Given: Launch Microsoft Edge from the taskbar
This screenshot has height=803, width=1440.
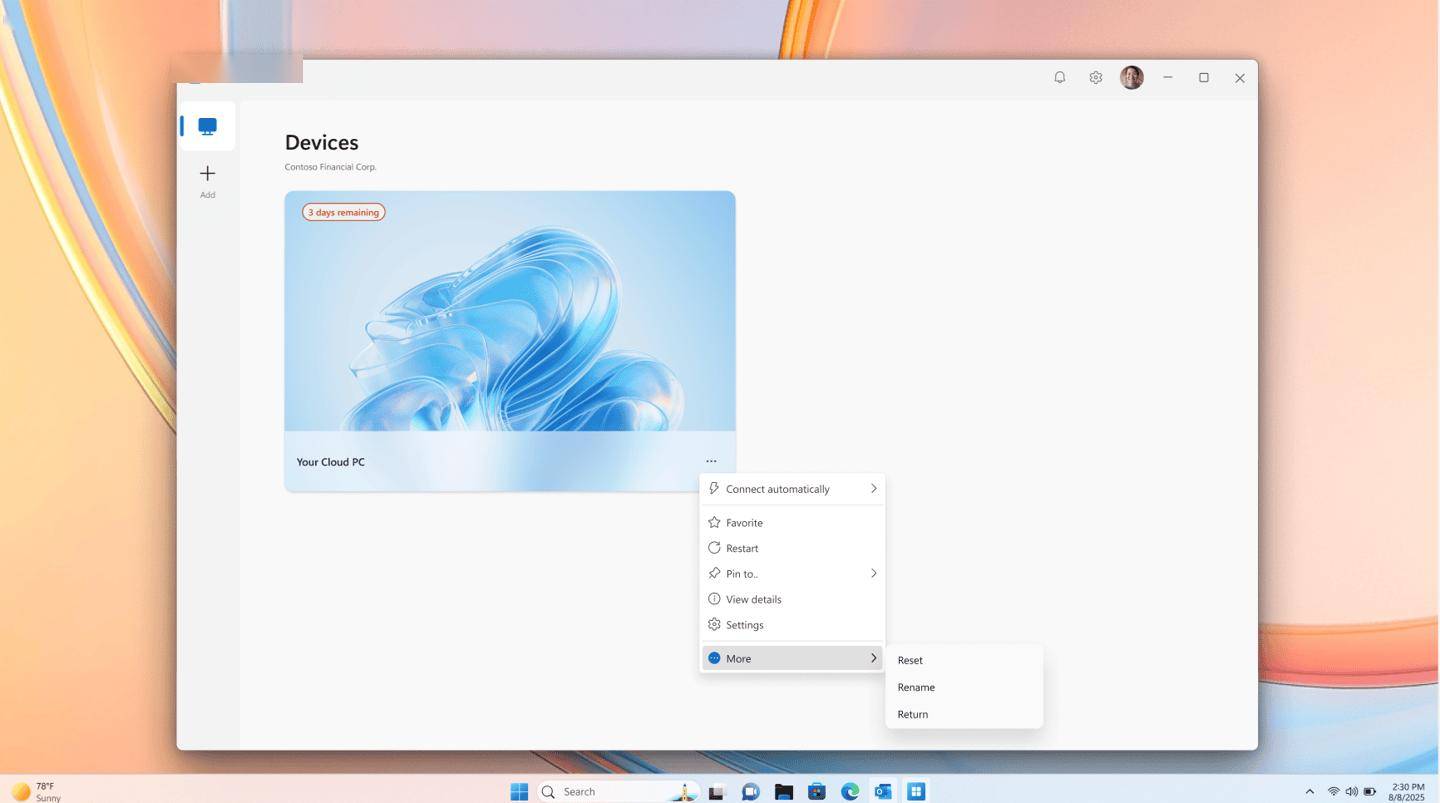Looking at the screenshot, I should [x=850, y=791].
